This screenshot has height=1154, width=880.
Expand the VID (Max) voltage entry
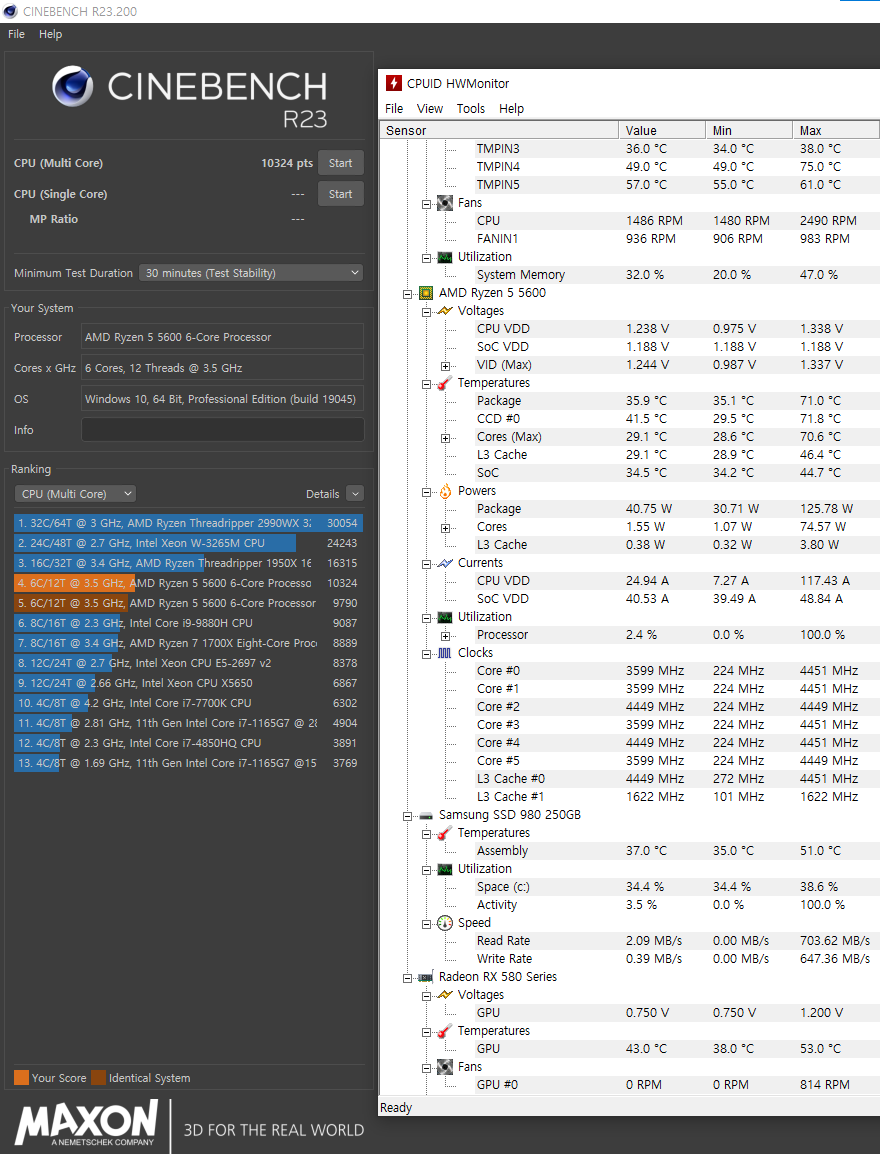445,366
